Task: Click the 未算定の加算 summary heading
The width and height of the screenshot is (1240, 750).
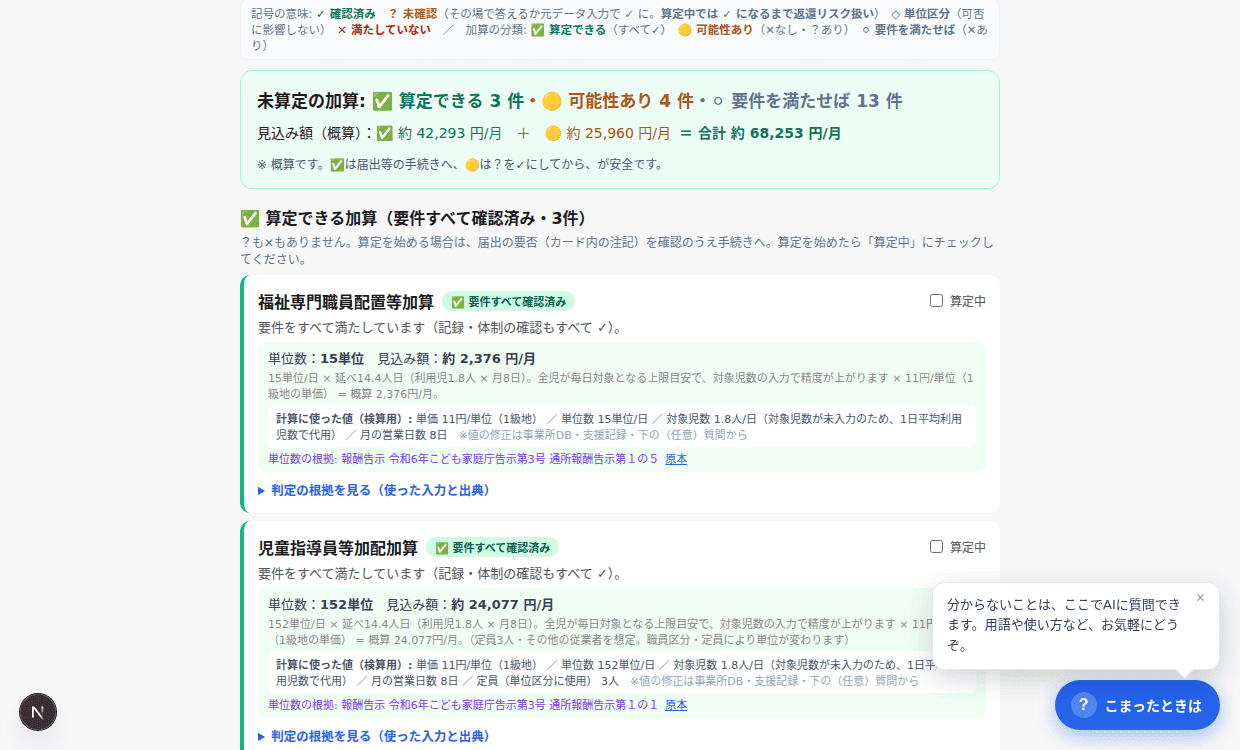Action: point(311,101)
